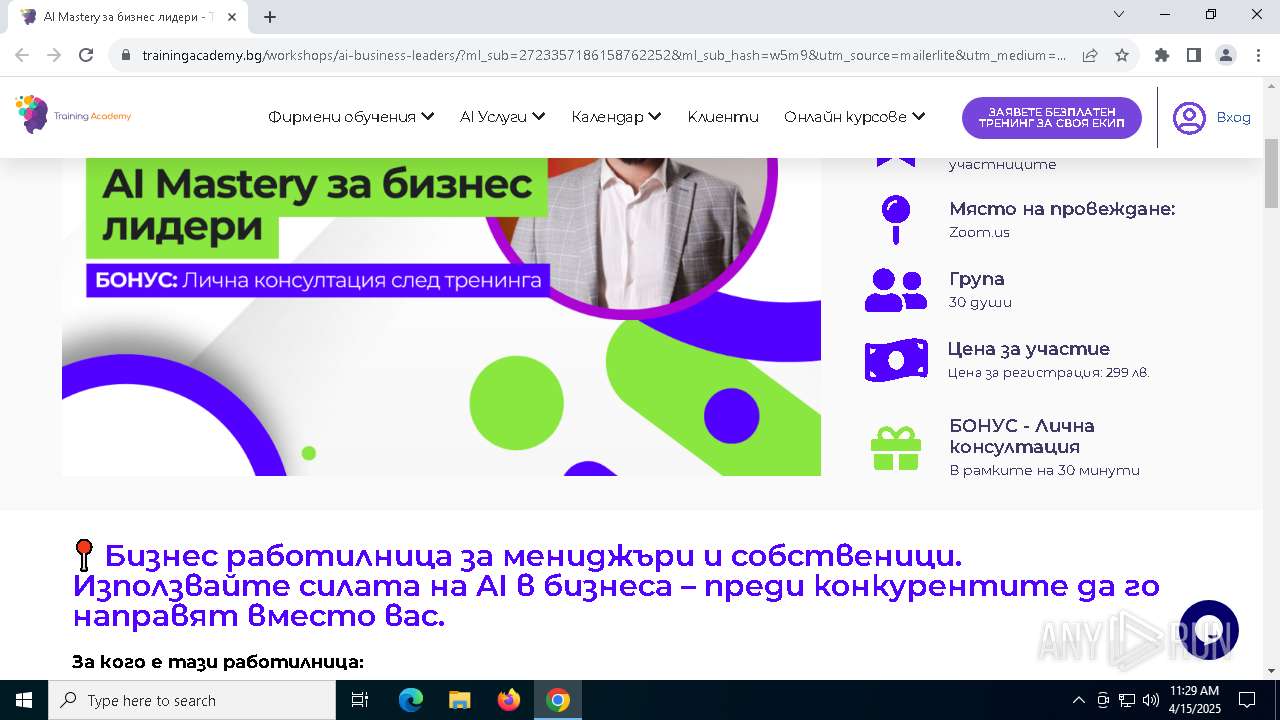Click the 'Zoom.us' location text
1280x720 pixels.
click(x=979, y=232)
